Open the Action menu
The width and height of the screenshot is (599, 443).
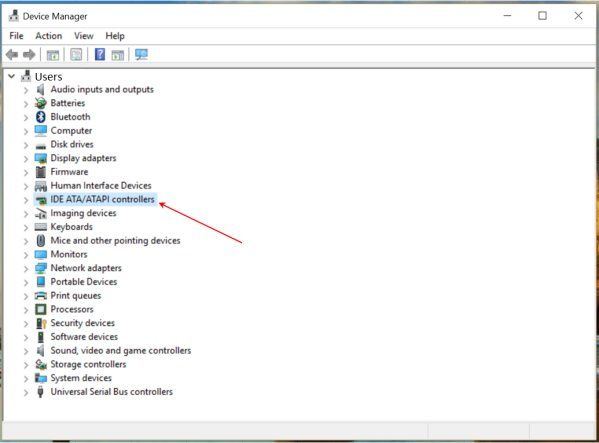coord(49,36)
